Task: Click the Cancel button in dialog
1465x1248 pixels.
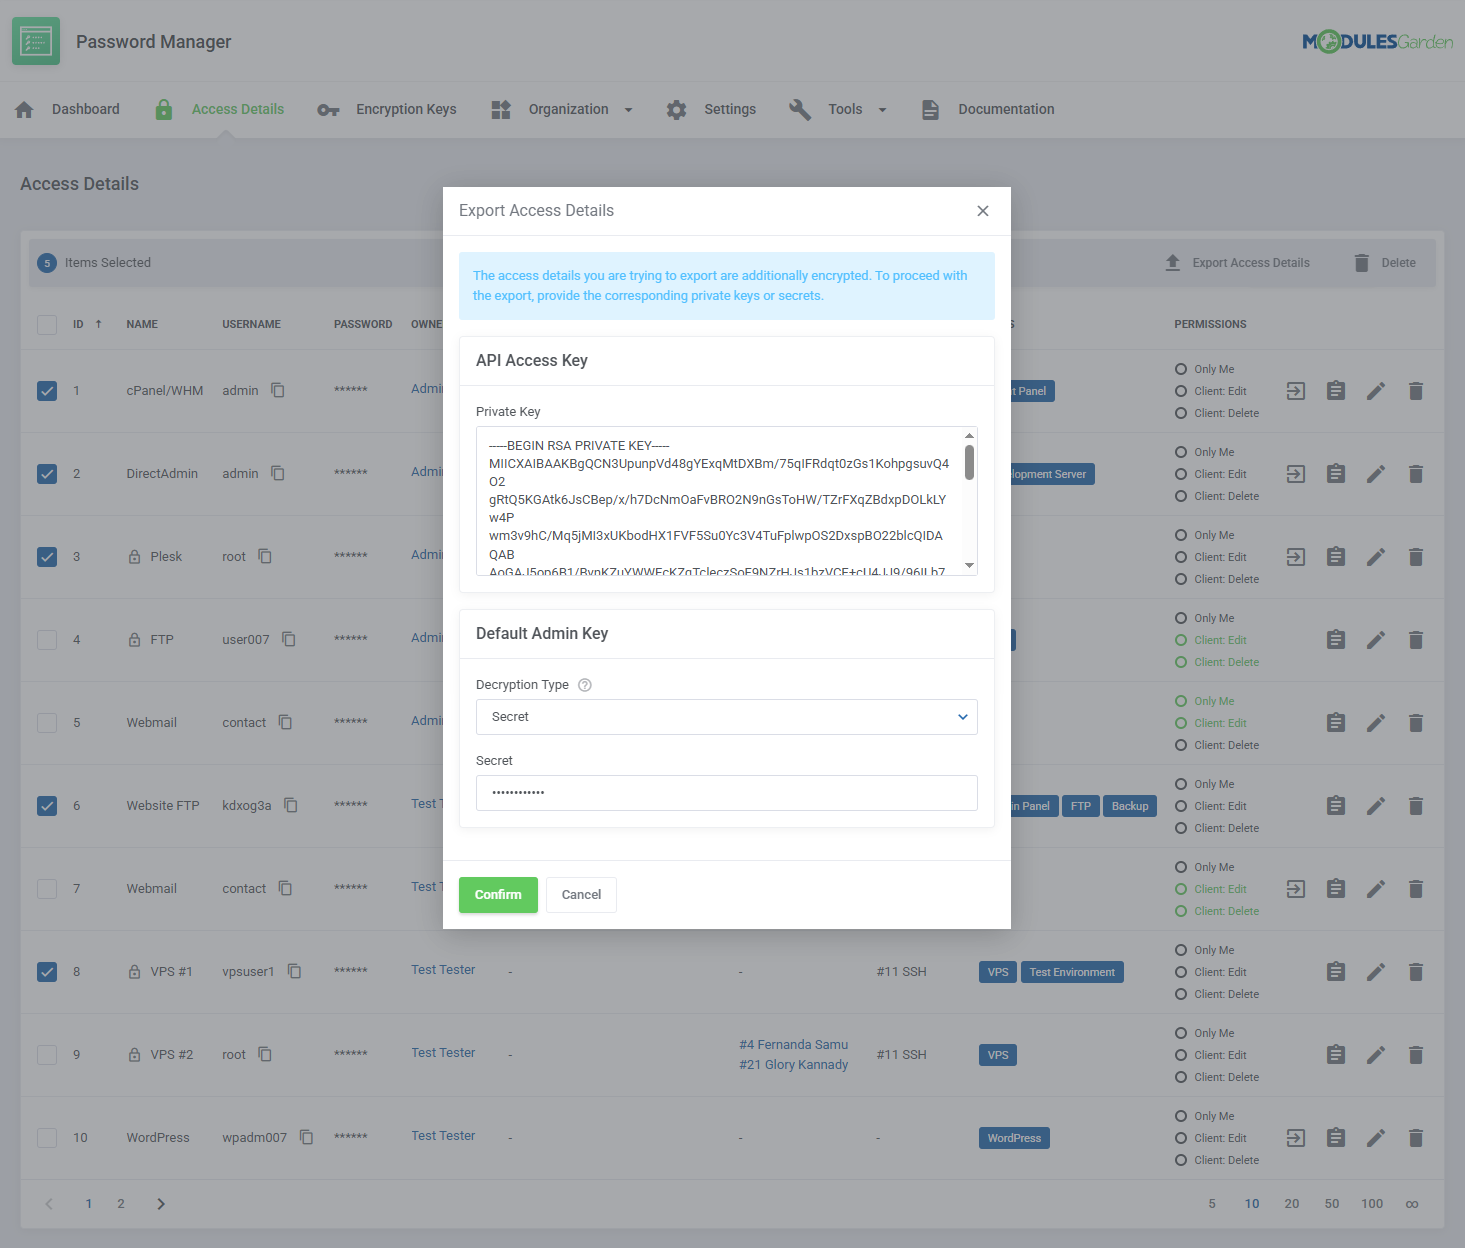Action: [x=581, y=895]
